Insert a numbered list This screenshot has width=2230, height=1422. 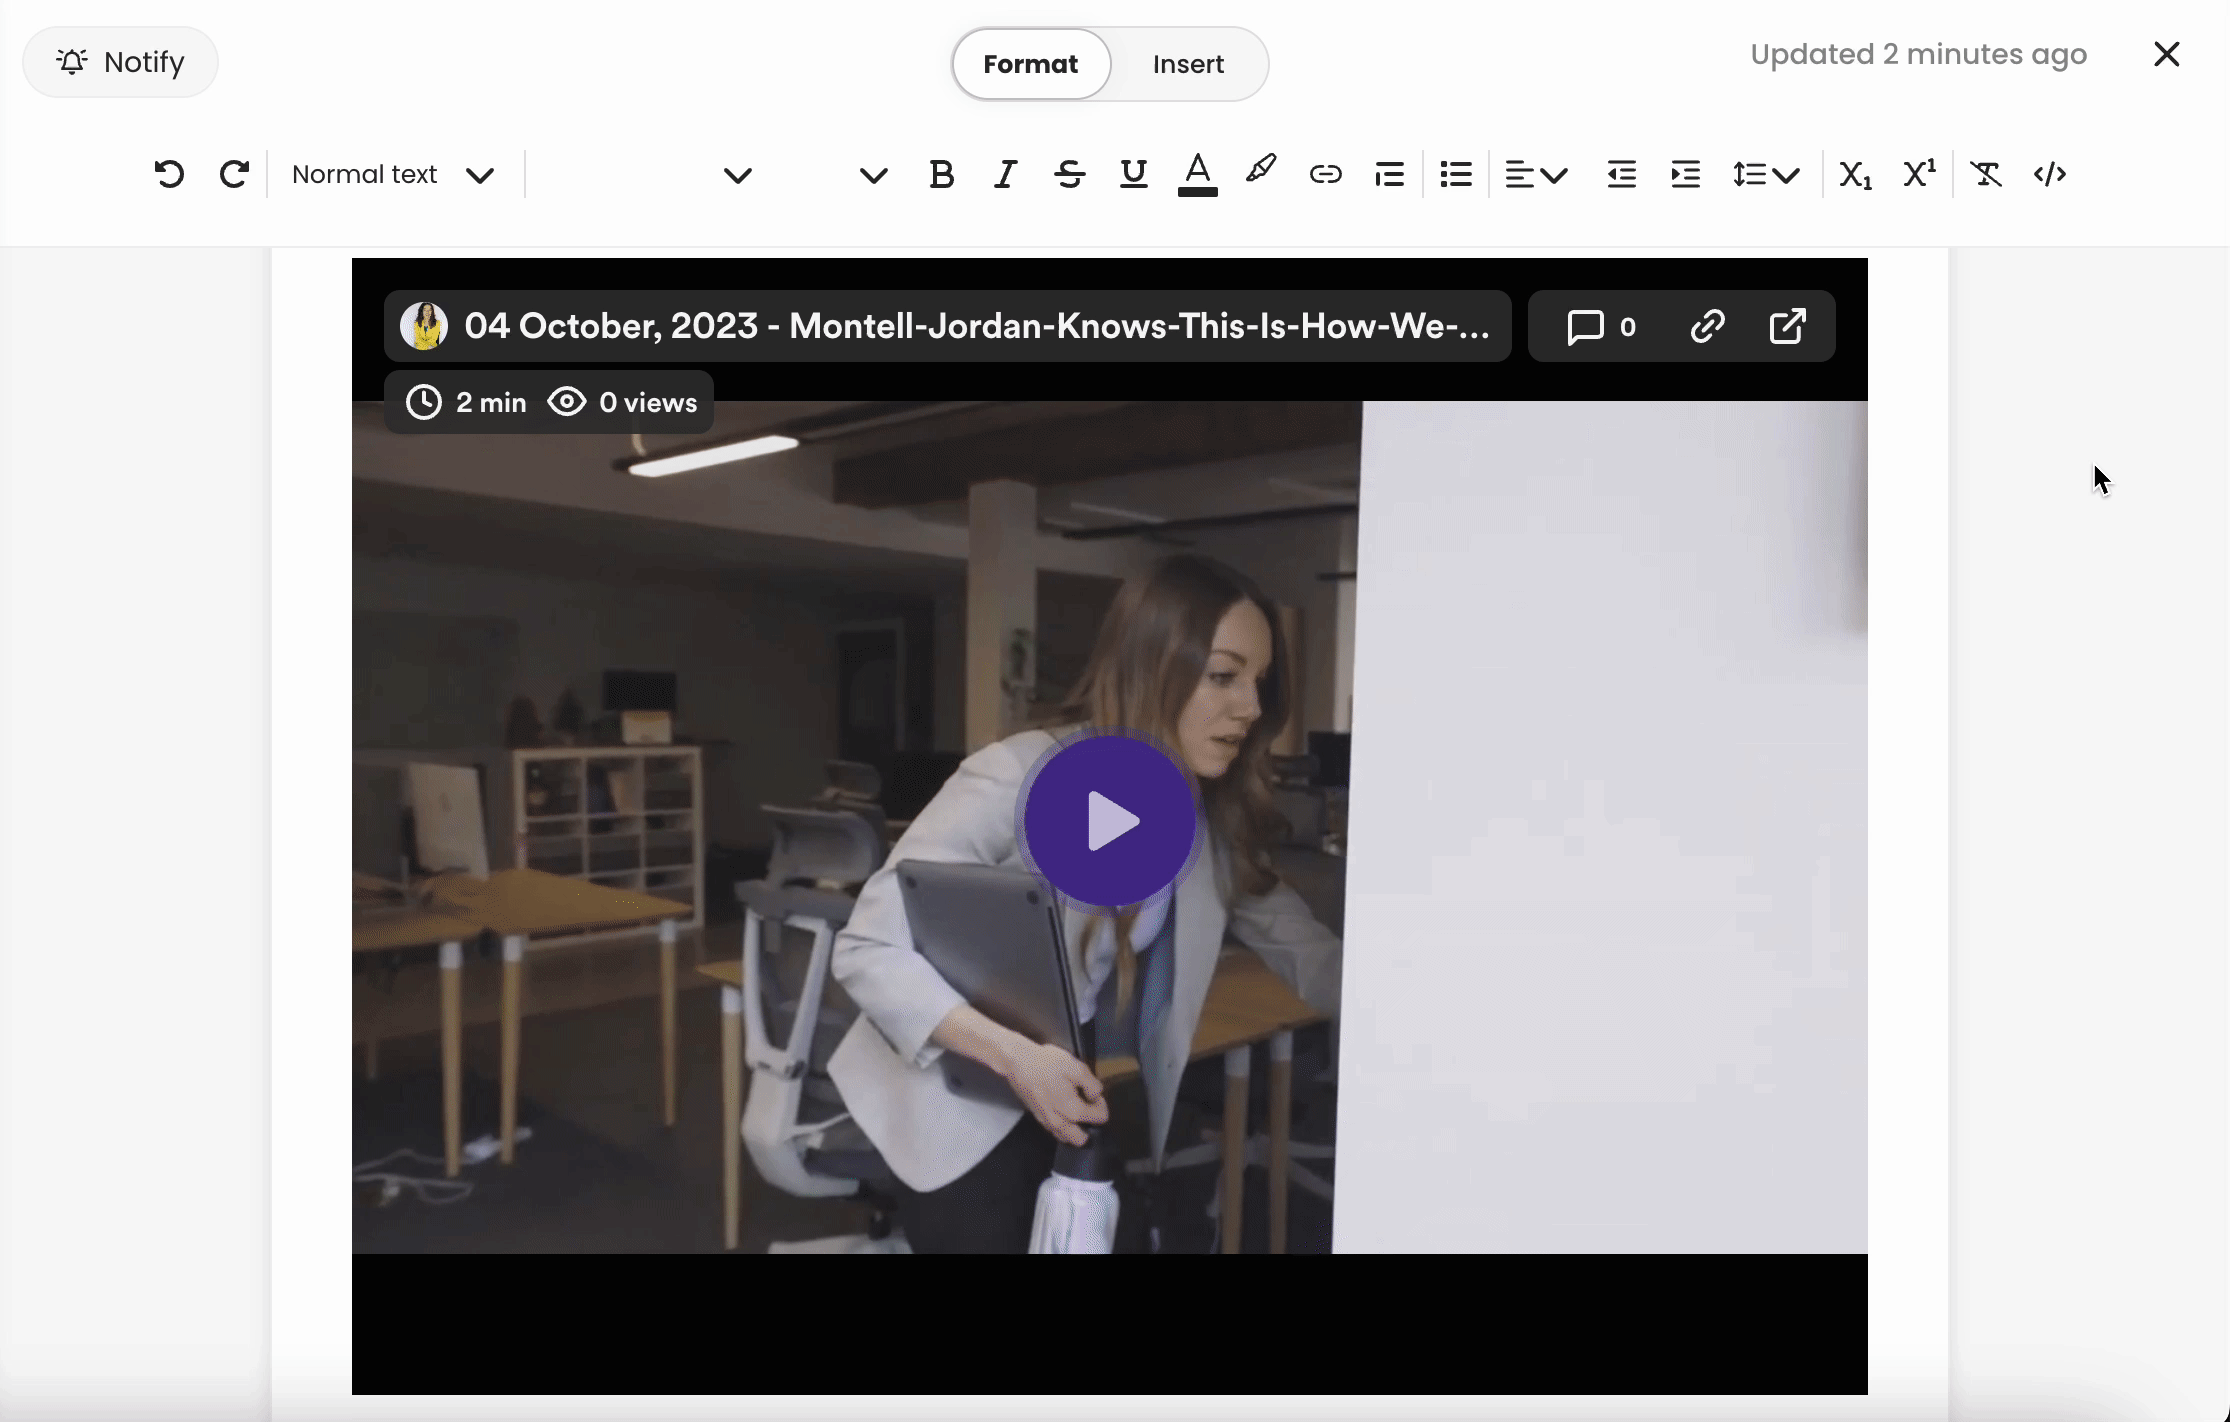pos(1389,174)
